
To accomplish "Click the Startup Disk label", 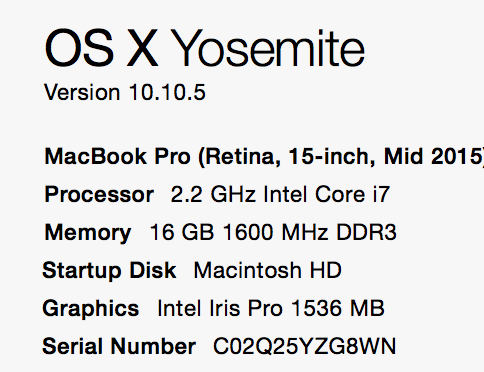I will tap(109, 271).
